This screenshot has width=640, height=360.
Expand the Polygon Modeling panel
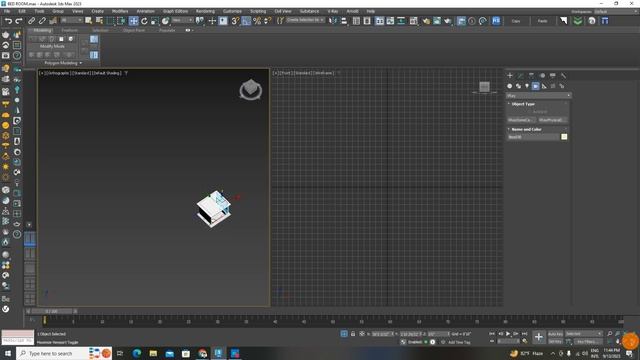(63, 63)
